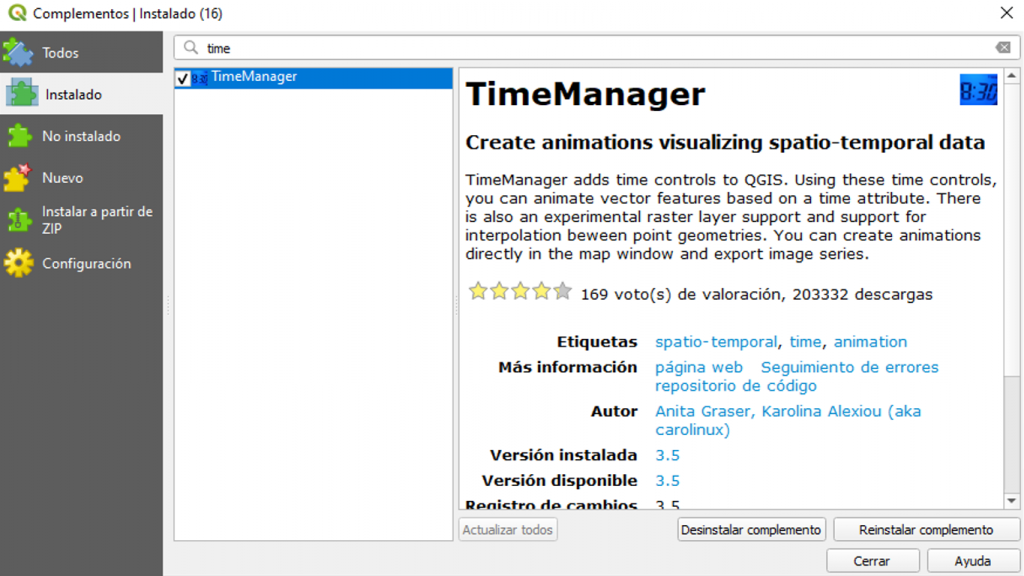
Task: Uncheck the TimeManager plugin checkbox
Action: tap(182, 78)
